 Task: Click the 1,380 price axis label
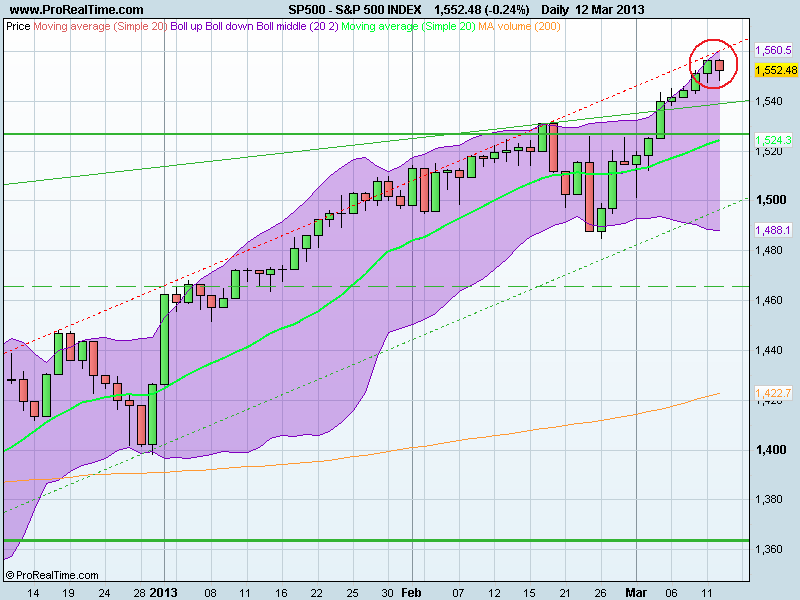tap(769, 499)
